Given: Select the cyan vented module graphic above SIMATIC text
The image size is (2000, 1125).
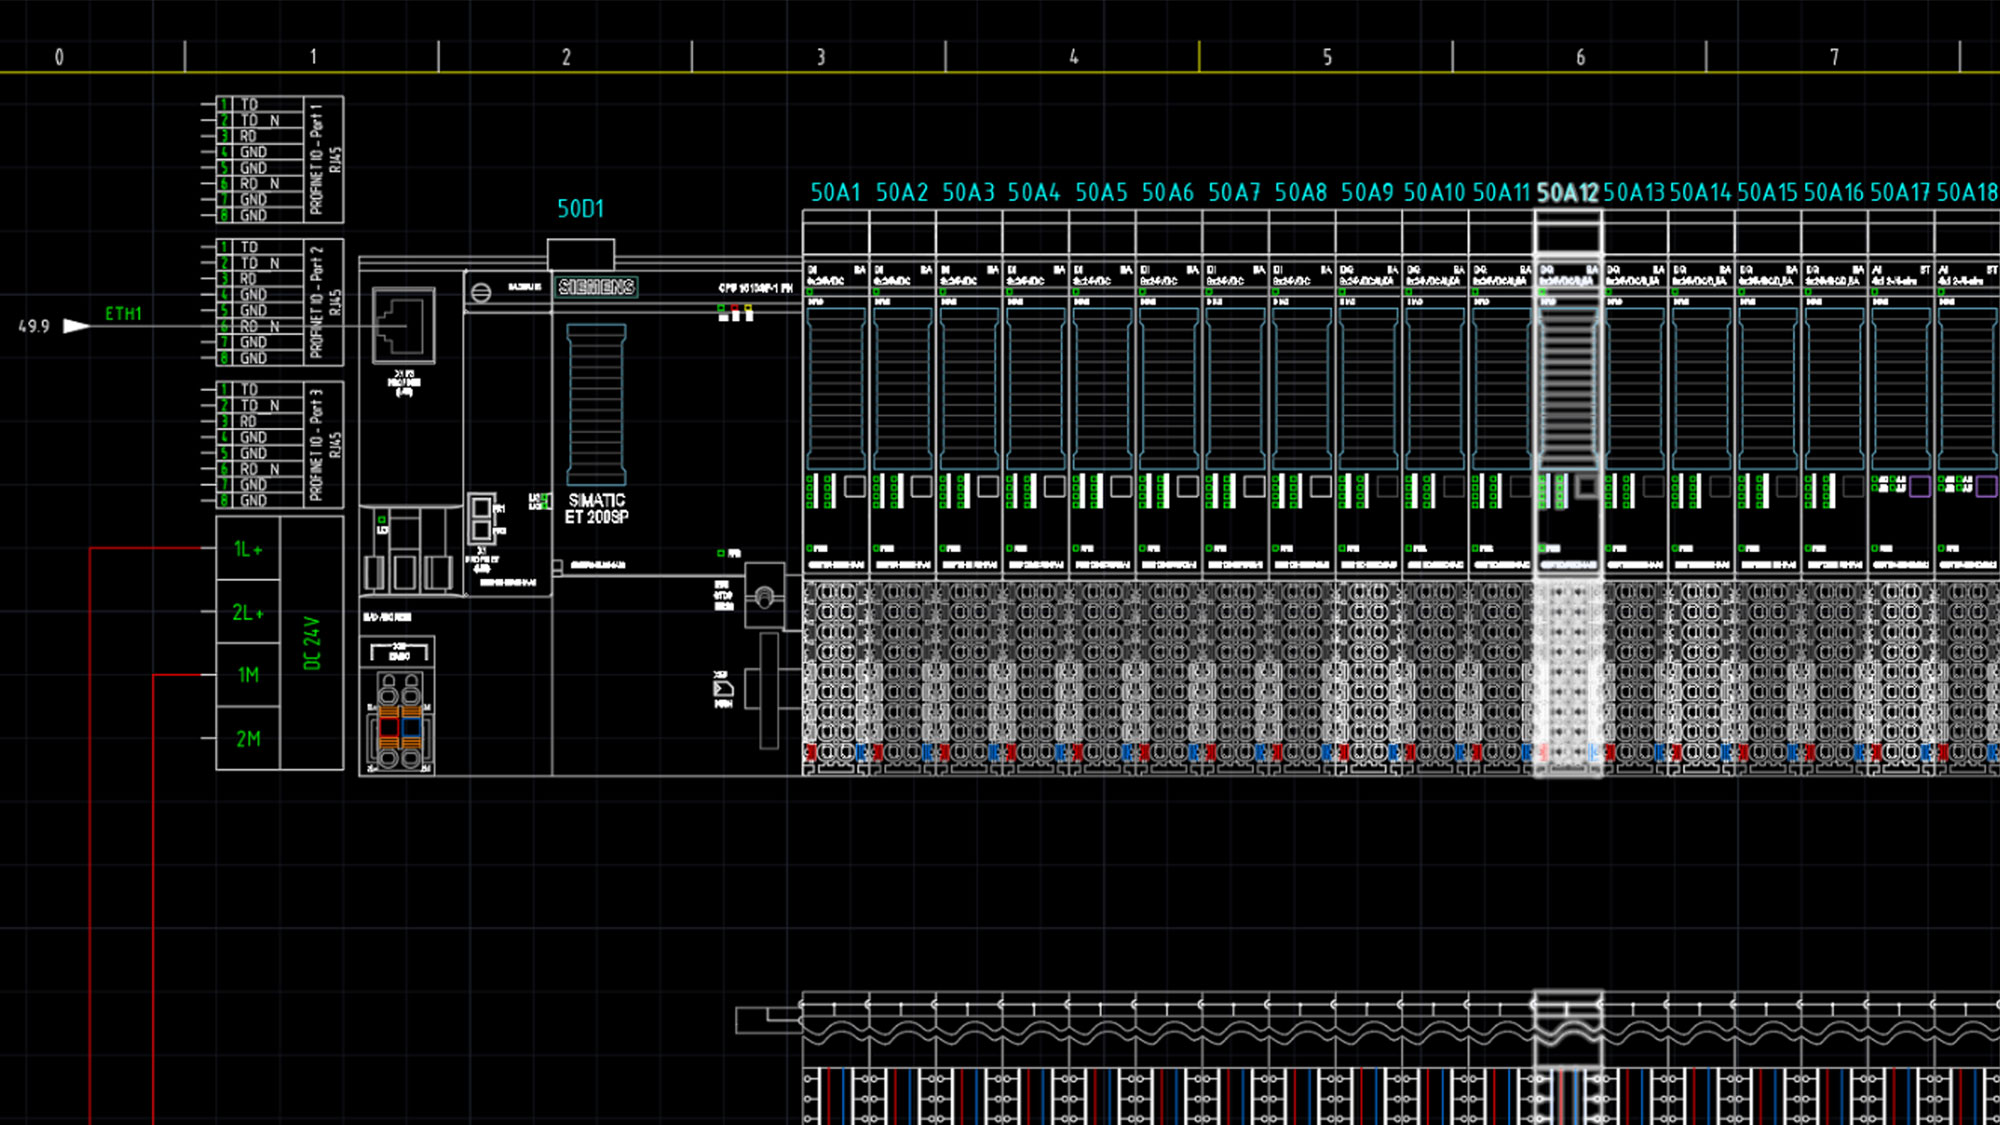Looking at the screenshot, I should pos(596,404).
